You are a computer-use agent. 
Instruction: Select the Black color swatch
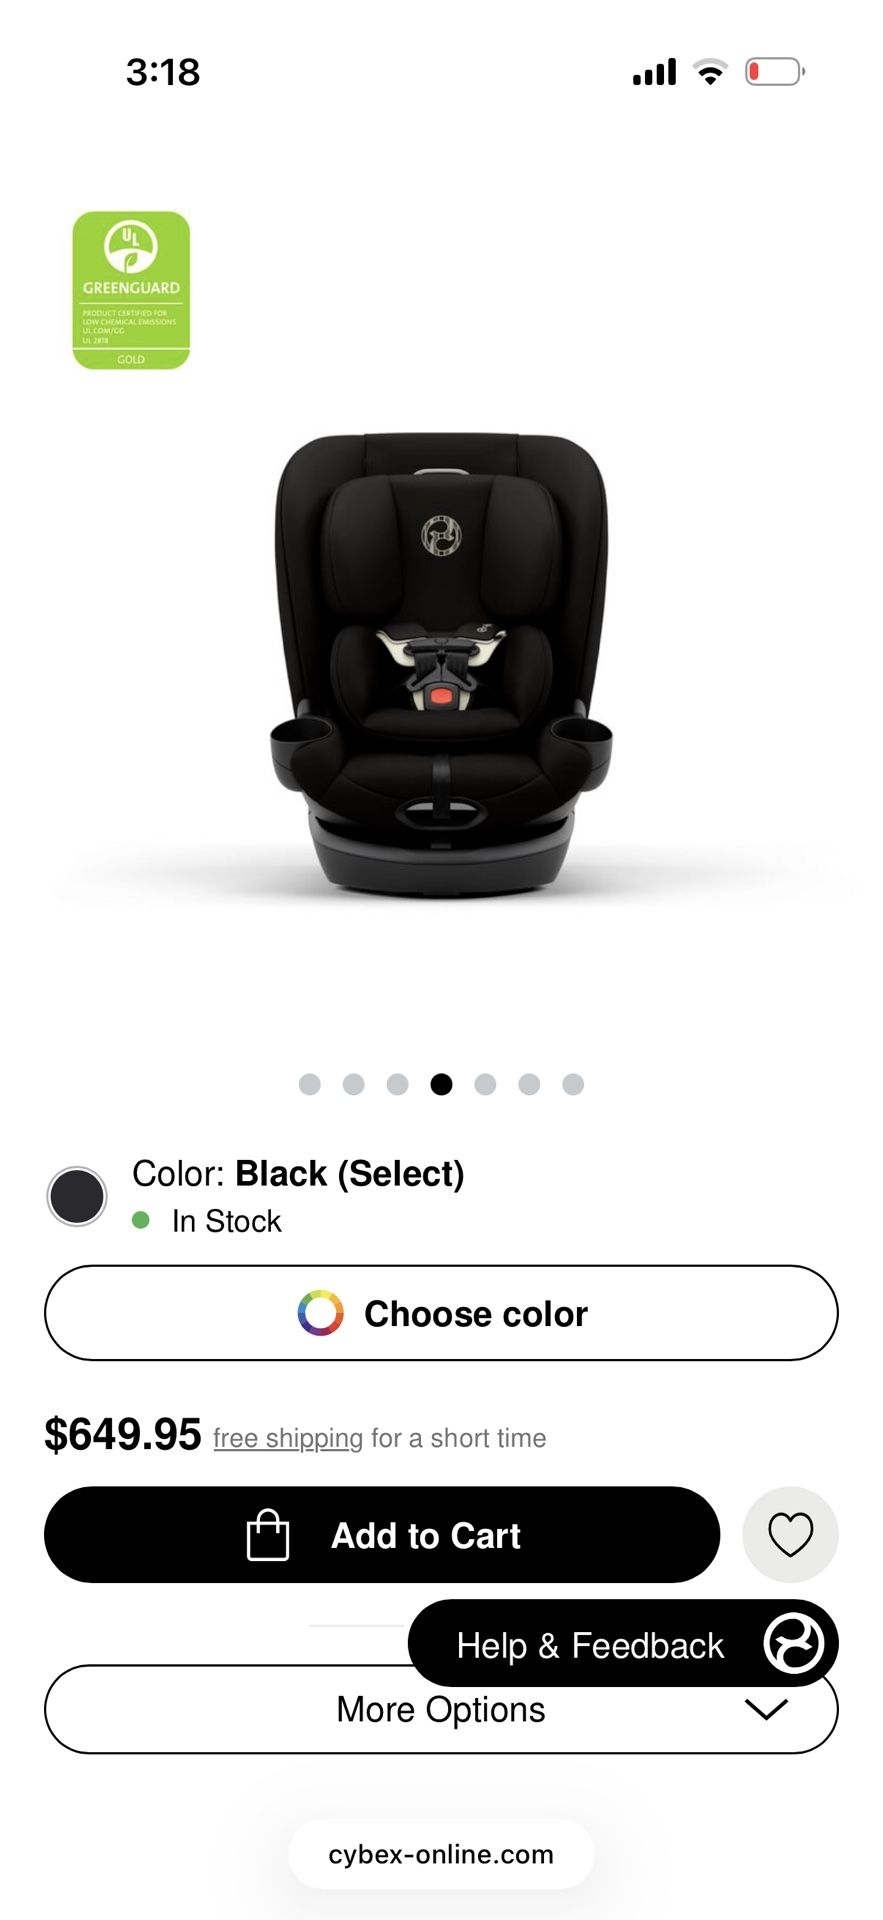coord(77,1196)
